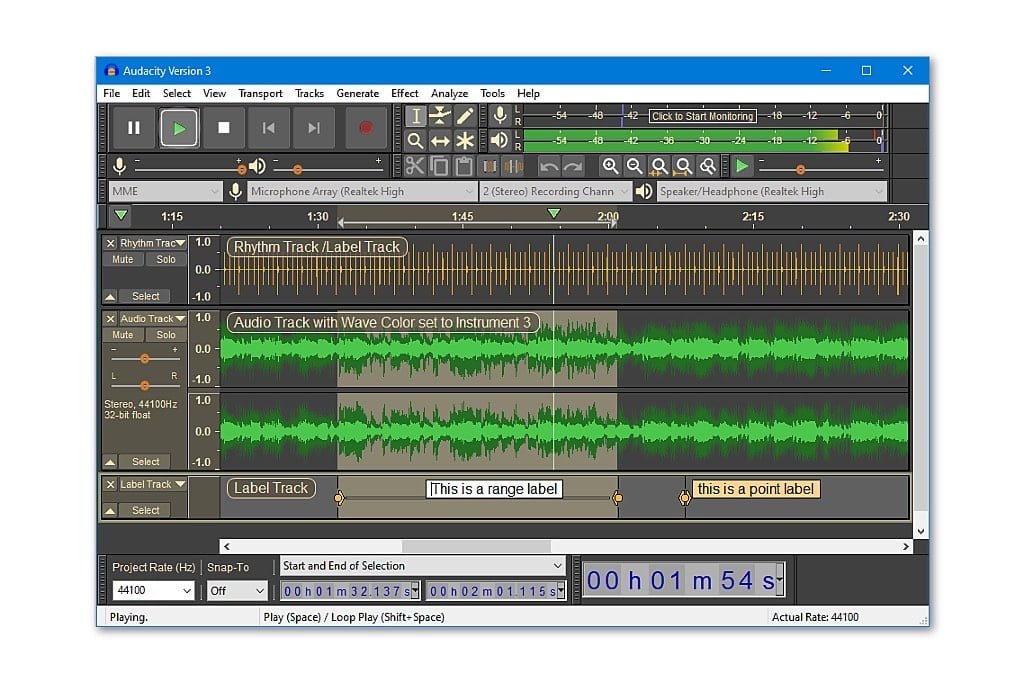Click the Audio Track gain slider

145,359
